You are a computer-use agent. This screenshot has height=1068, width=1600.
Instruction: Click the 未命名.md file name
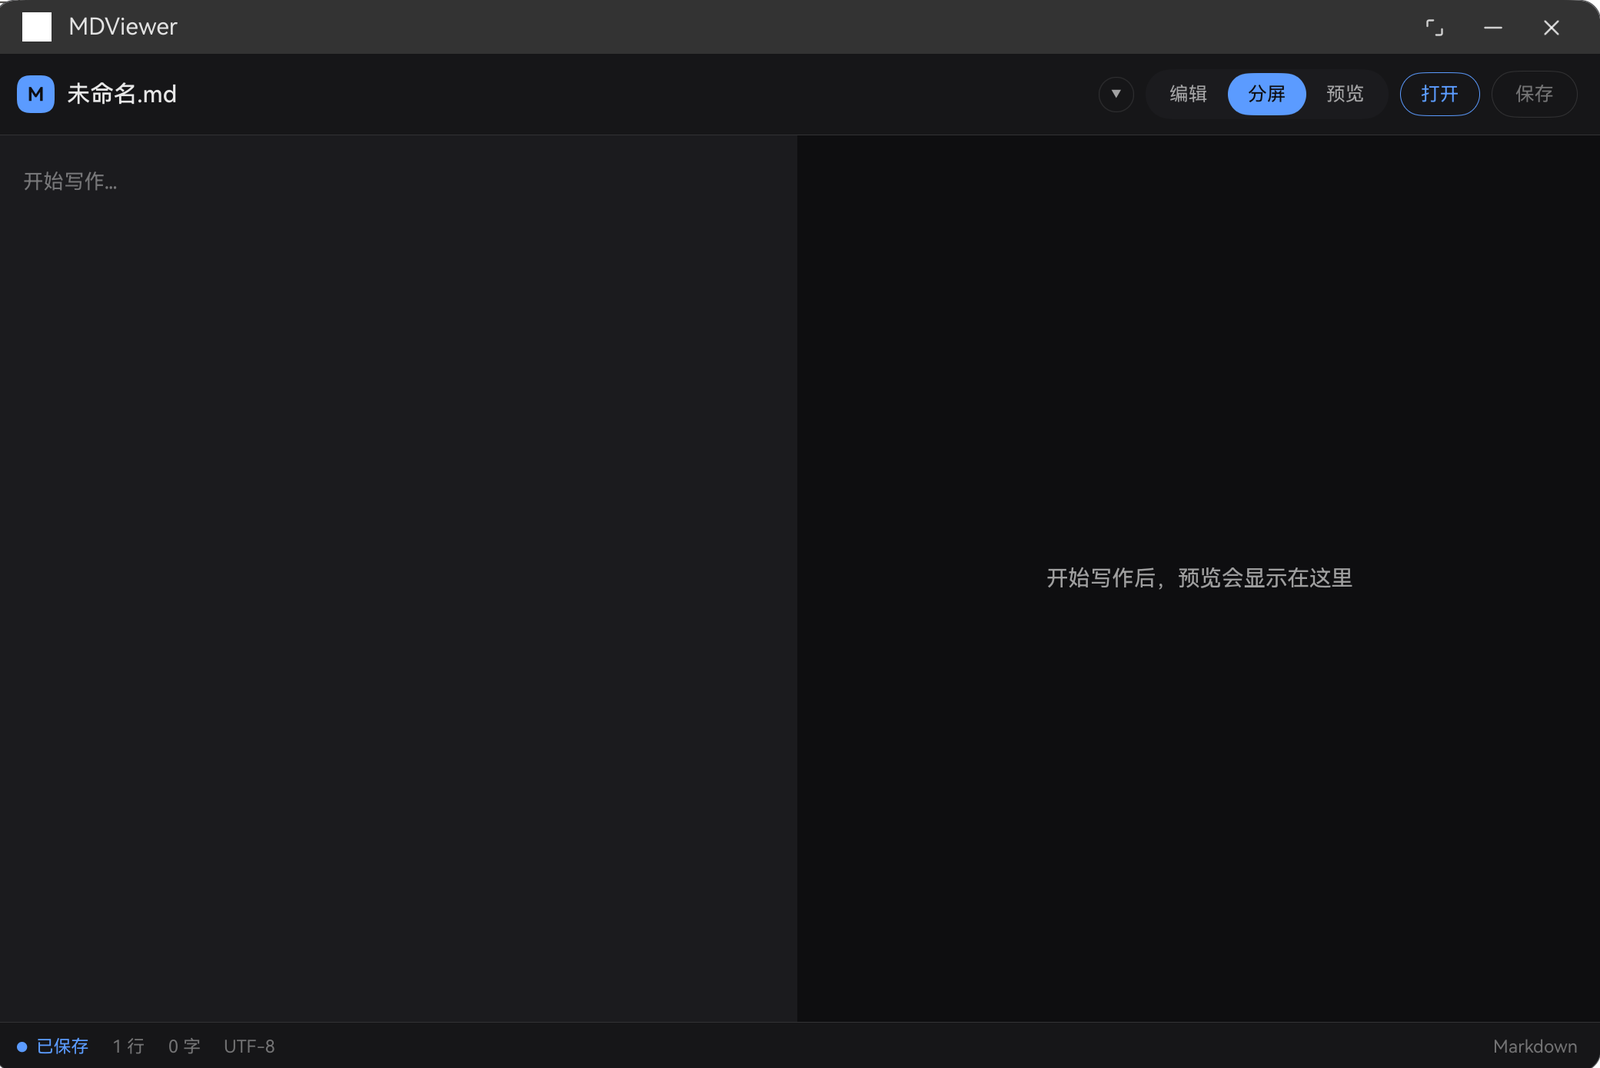pos(122,94)
